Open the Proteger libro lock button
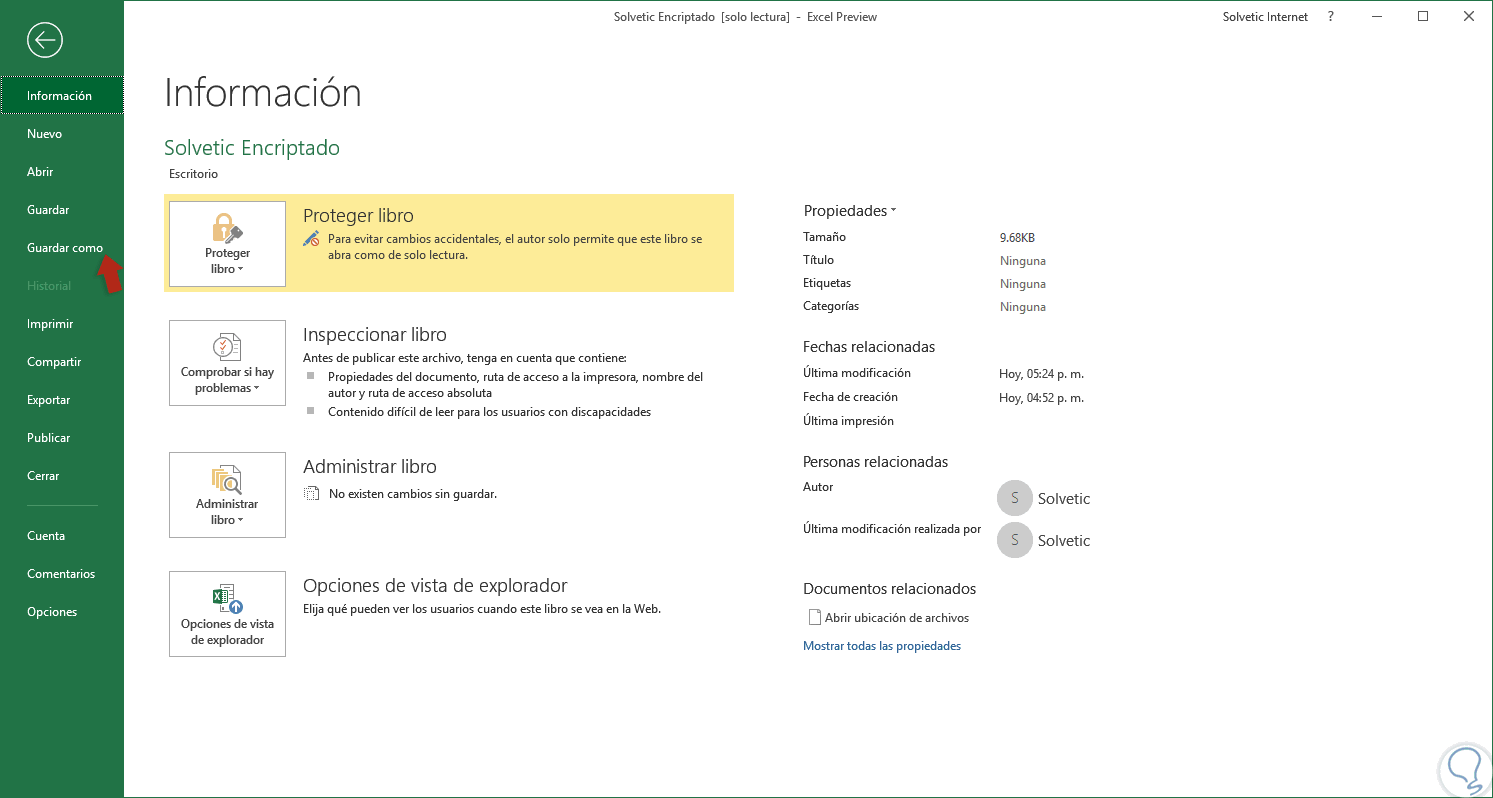This screenshot has width=1493, height=798. coord(227,244)
